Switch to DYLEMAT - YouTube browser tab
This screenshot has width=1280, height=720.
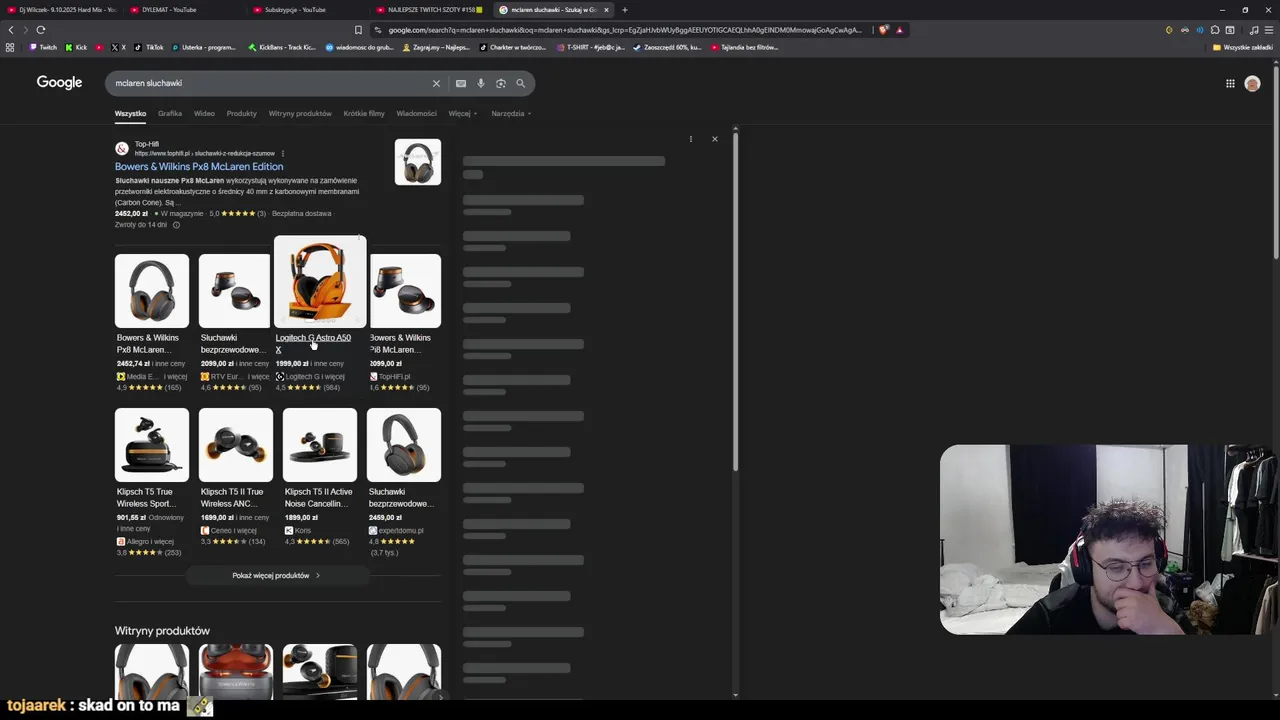183,10
